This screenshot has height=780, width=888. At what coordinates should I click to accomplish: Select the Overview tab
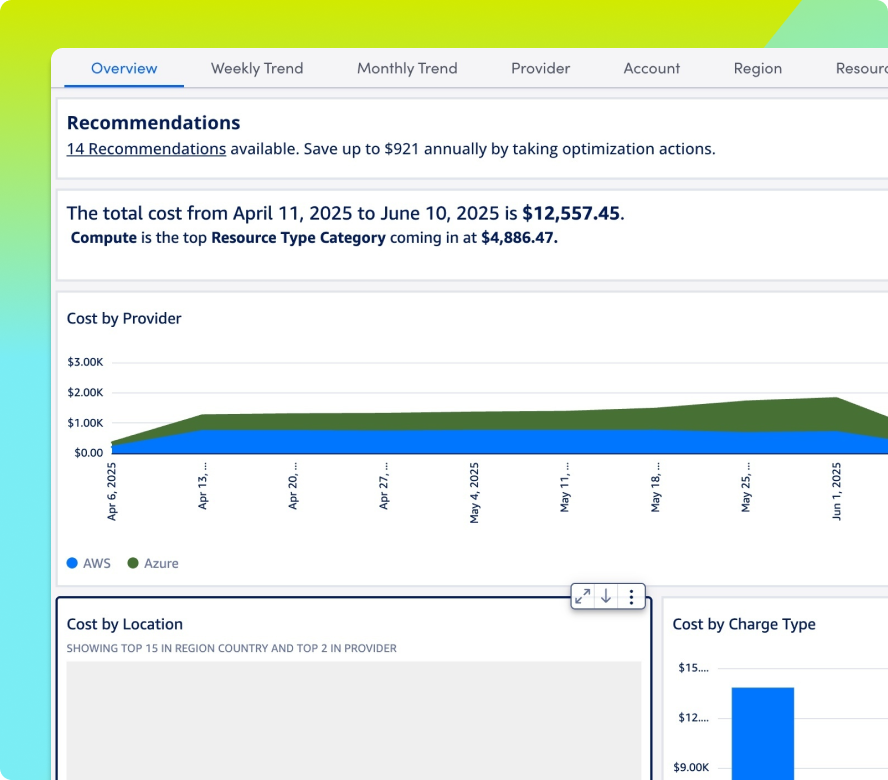click(124, 69)
